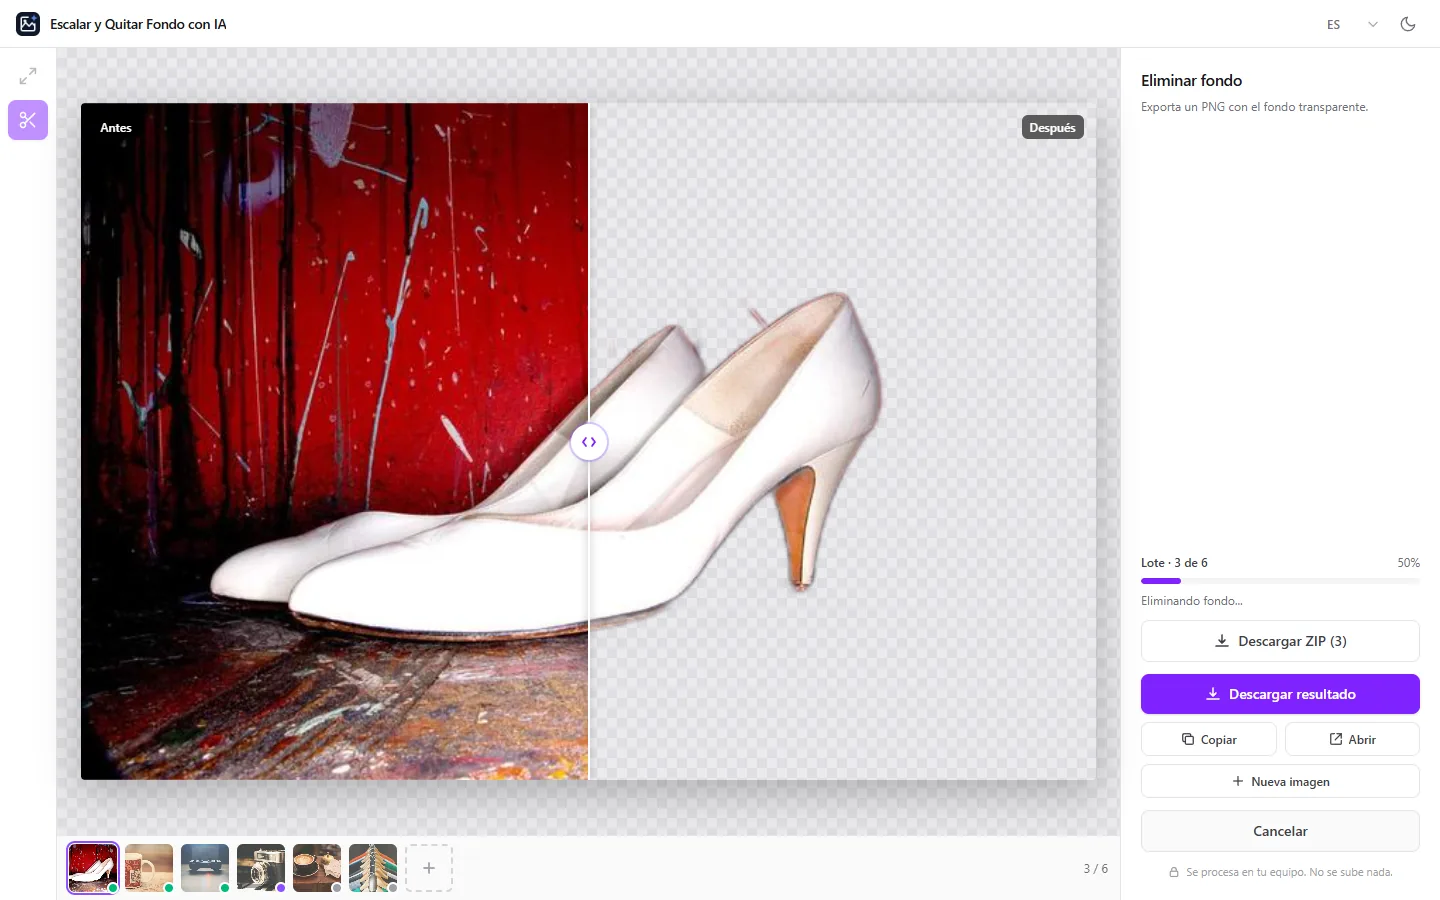The width and height of the screenshot is (1440, 900).
Task: Click 'Exporta un PNG con el fondo transparente' text
Action: [x=1254, y=107]
